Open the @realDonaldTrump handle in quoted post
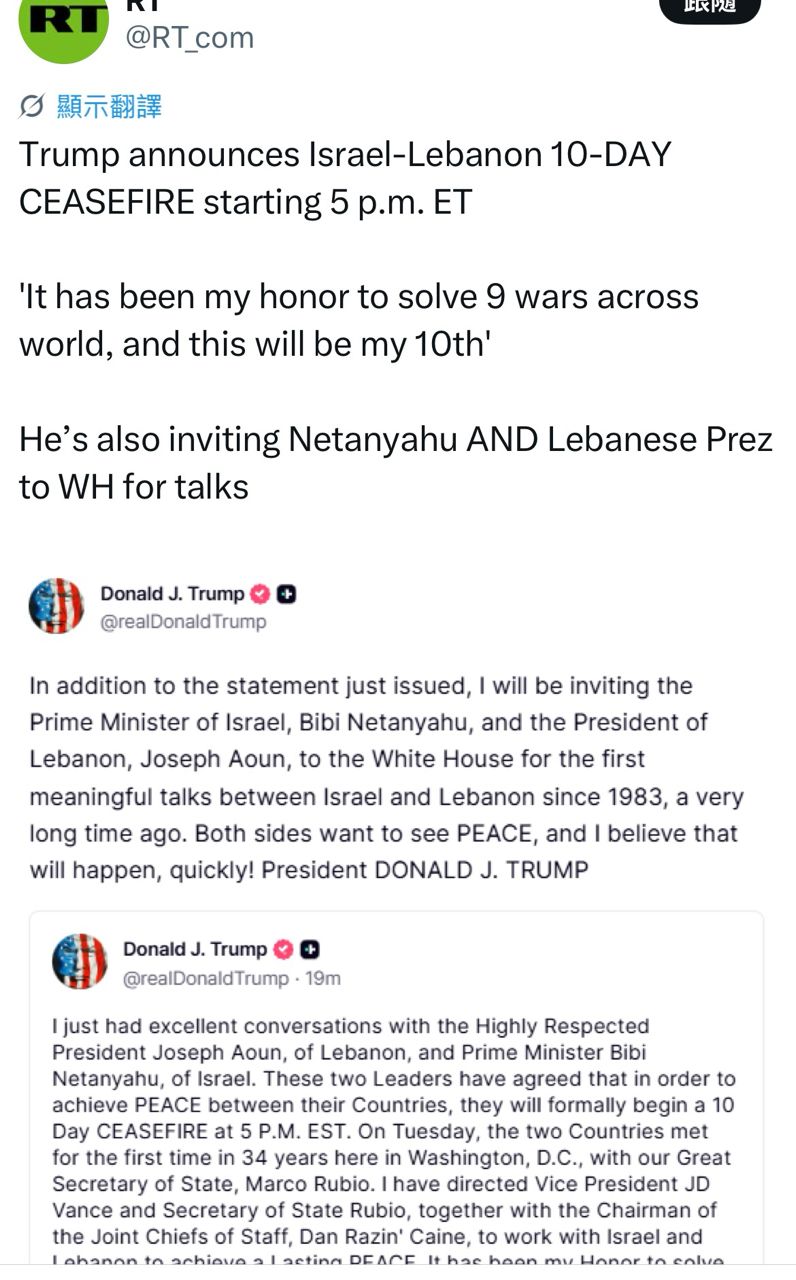796x1280 pixels. (205, 978)
